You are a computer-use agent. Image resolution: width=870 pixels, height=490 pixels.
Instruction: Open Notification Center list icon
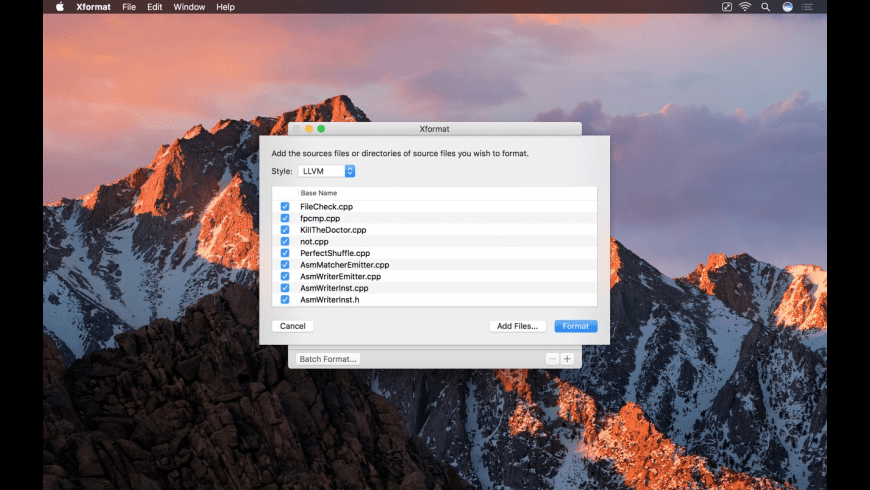[807, 7]
